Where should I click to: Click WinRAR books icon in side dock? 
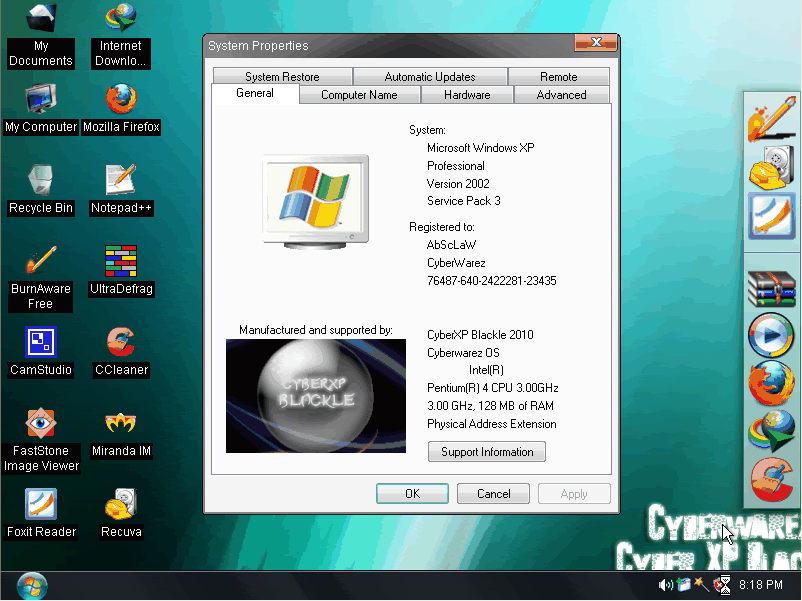[772, 288]
